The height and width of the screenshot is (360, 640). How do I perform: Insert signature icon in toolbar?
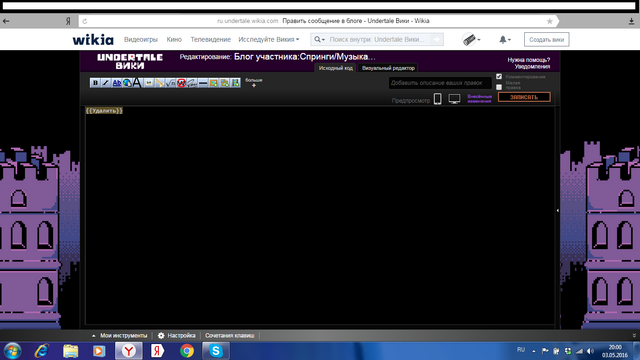pos(192,83)
